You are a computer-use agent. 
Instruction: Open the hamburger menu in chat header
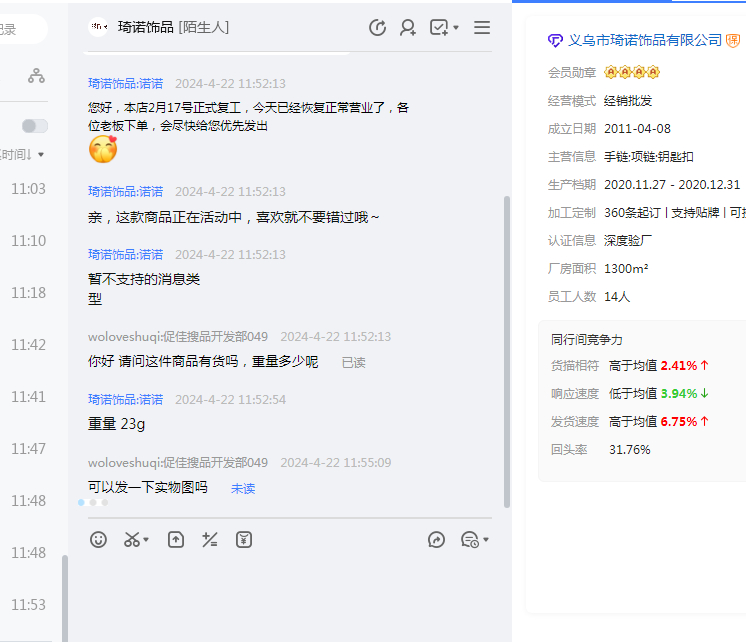(482, 28)
